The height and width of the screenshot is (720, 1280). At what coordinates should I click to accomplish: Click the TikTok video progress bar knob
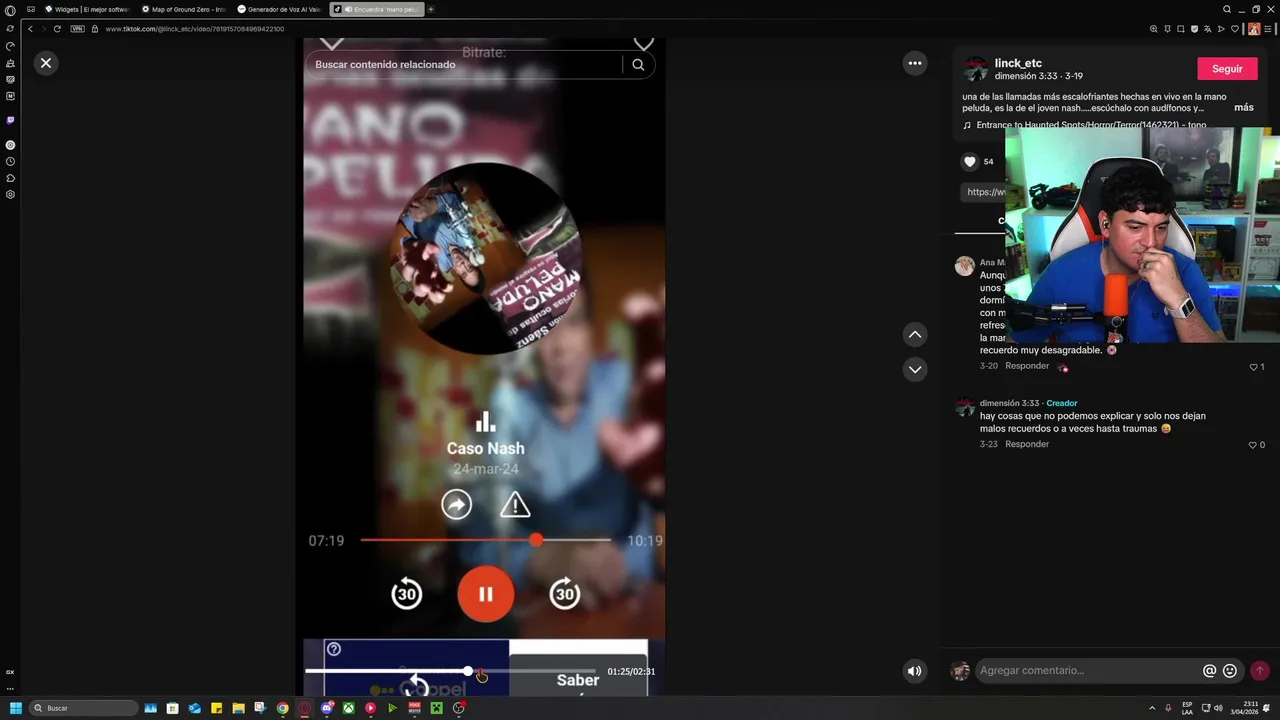(x=468, y=671)
